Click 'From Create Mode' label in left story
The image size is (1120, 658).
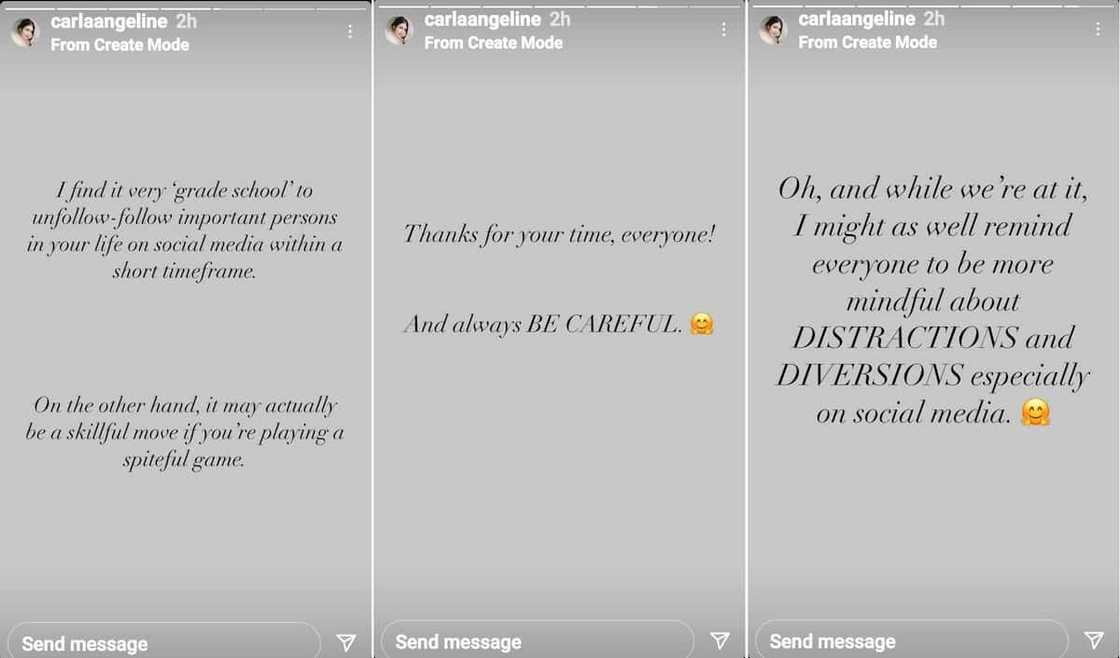(120, 45)
